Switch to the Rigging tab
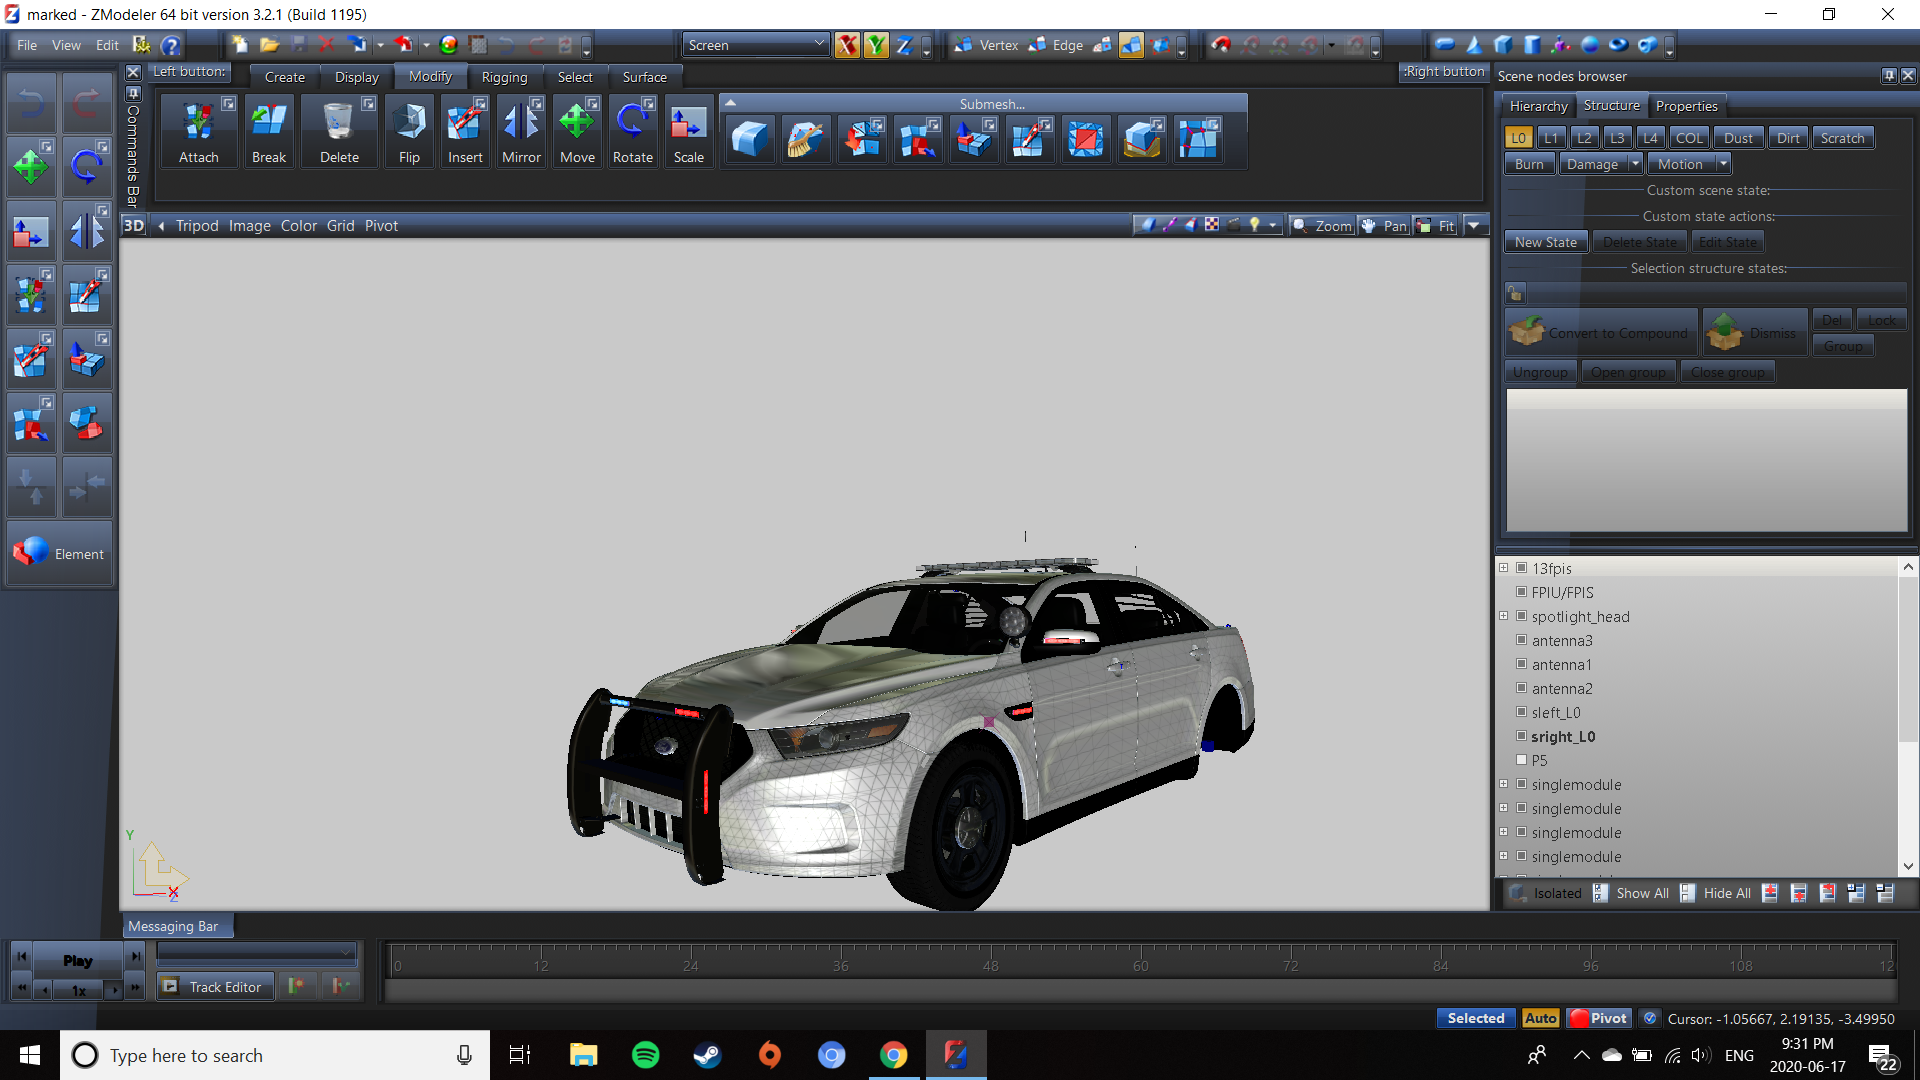The image size is (1920, 1080). point(504,77)
